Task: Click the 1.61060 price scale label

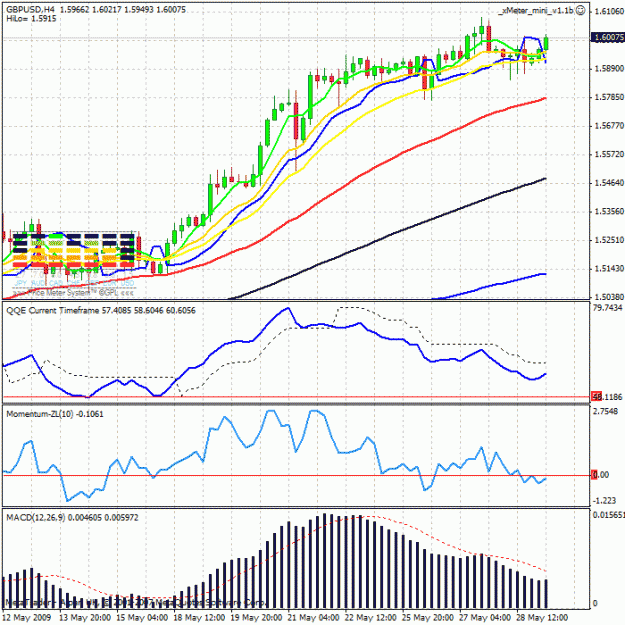Action: pyautogui.click(x=609, y=11)
